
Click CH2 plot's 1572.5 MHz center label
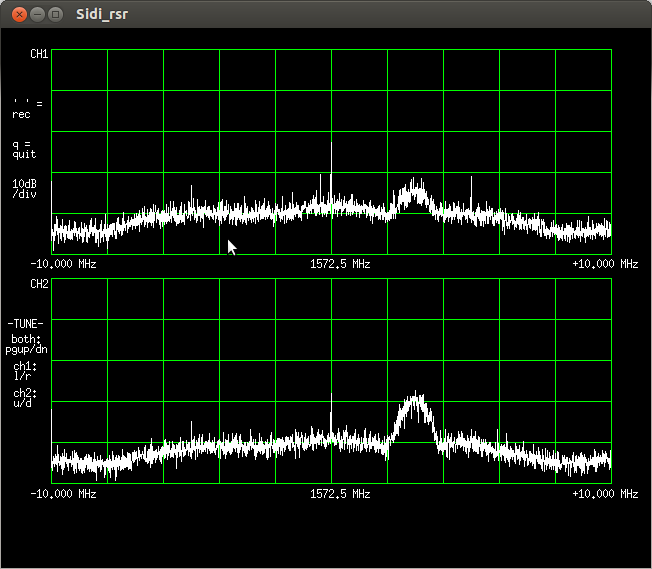click(x=340, y=494)
